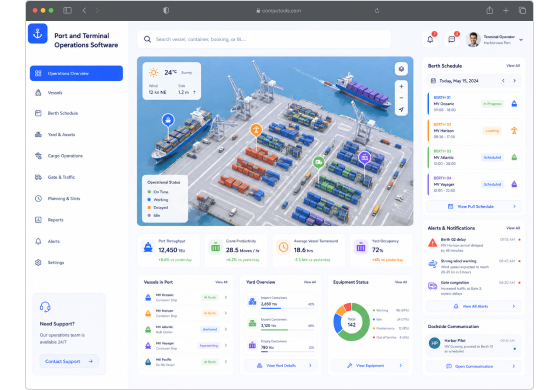Open the messages chat icon in header
This screenshot has height=390, width=560.
pos(452,39)
